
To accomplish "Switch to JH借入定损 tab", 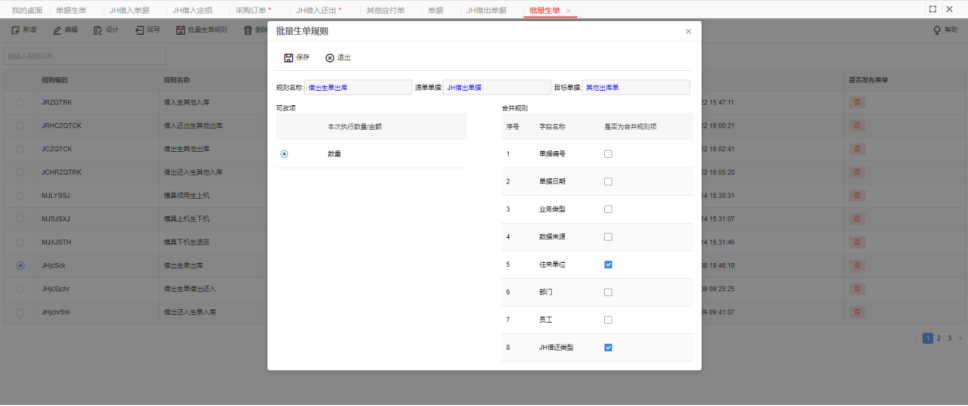I will click(x=192, y=10).
